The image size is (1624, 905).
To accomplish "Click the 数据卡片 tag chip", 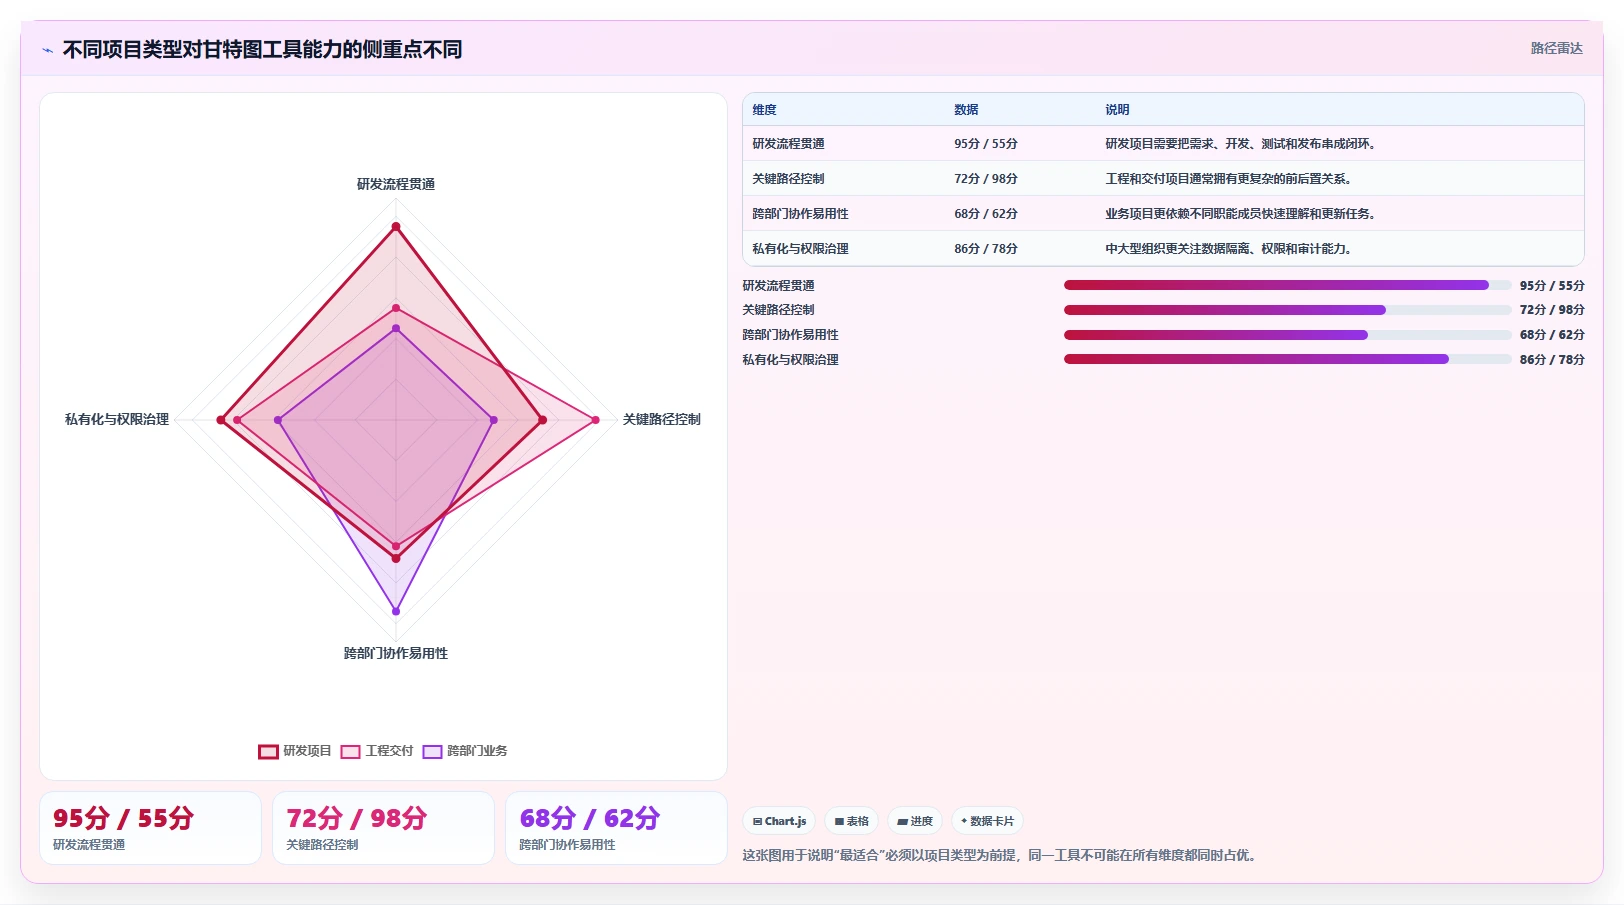I will [x=987, y=821].
